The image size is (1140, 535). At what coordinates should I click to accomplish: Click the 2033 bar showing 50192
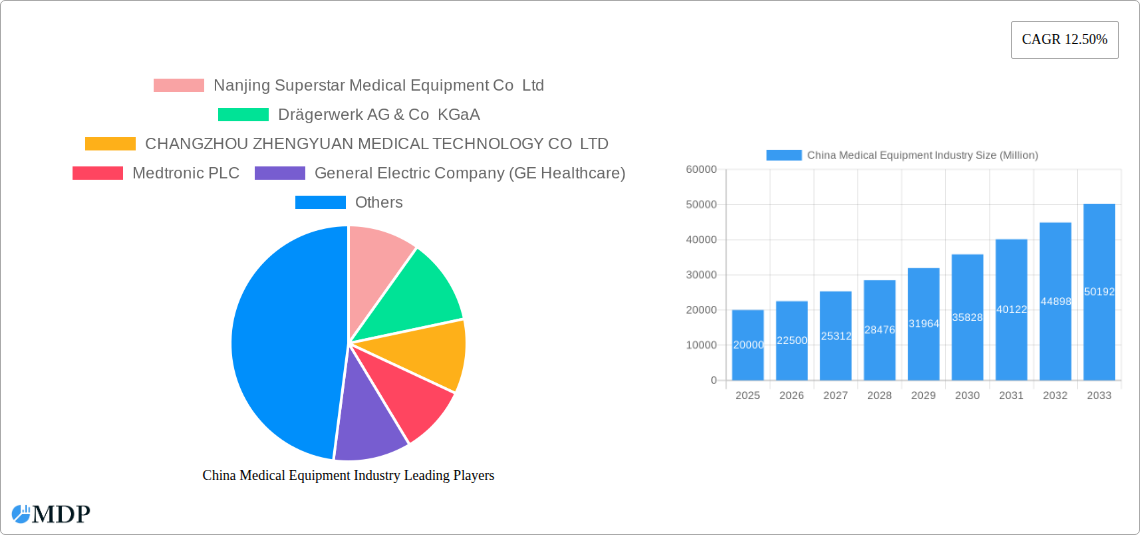point(1099,292)
